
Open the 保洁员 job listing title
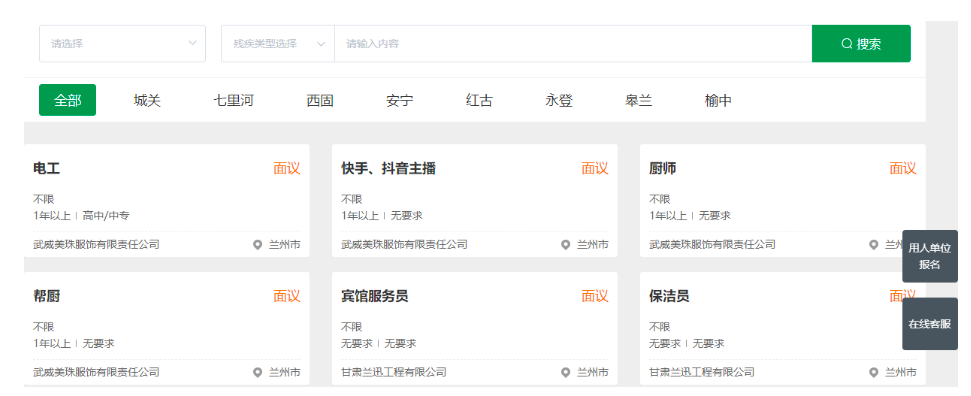(x=669, y=296)
